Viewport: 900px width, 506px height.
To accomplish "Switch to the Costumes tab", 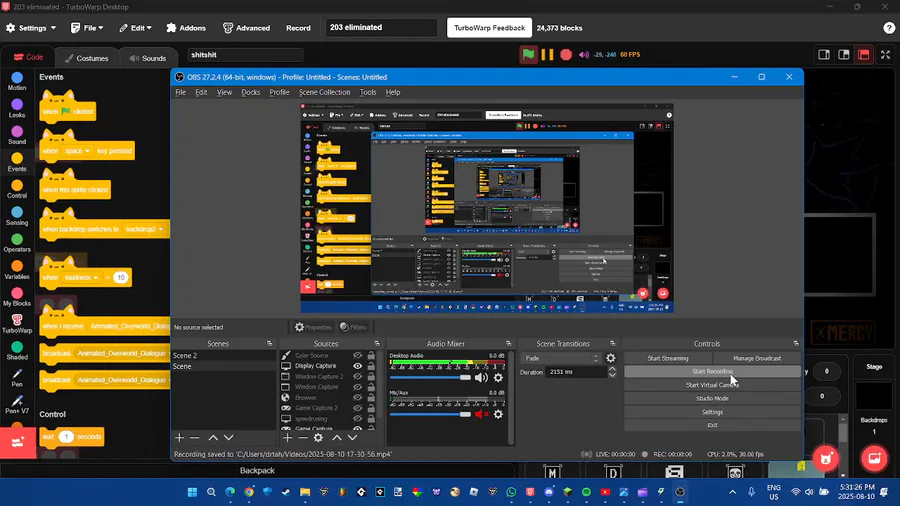I will (x=87, y=58).
